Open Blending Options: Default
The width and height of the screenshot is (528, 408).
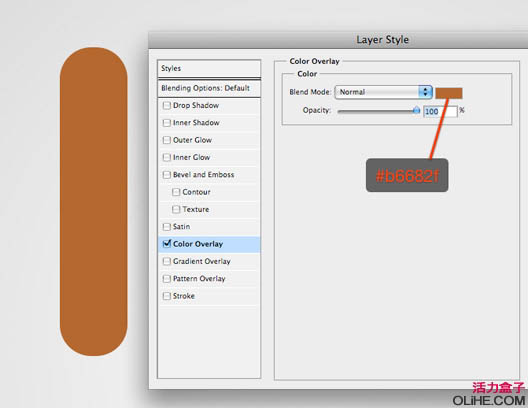click(x=209, y=88)
